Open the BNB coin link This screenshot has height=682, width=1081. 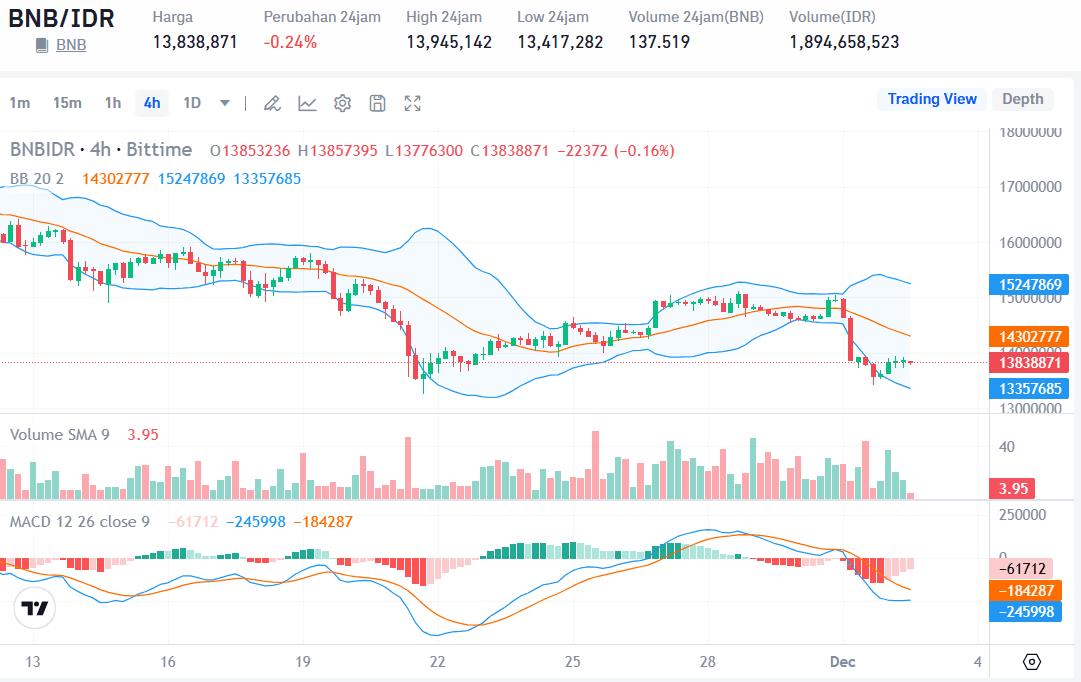pos(70,45)
